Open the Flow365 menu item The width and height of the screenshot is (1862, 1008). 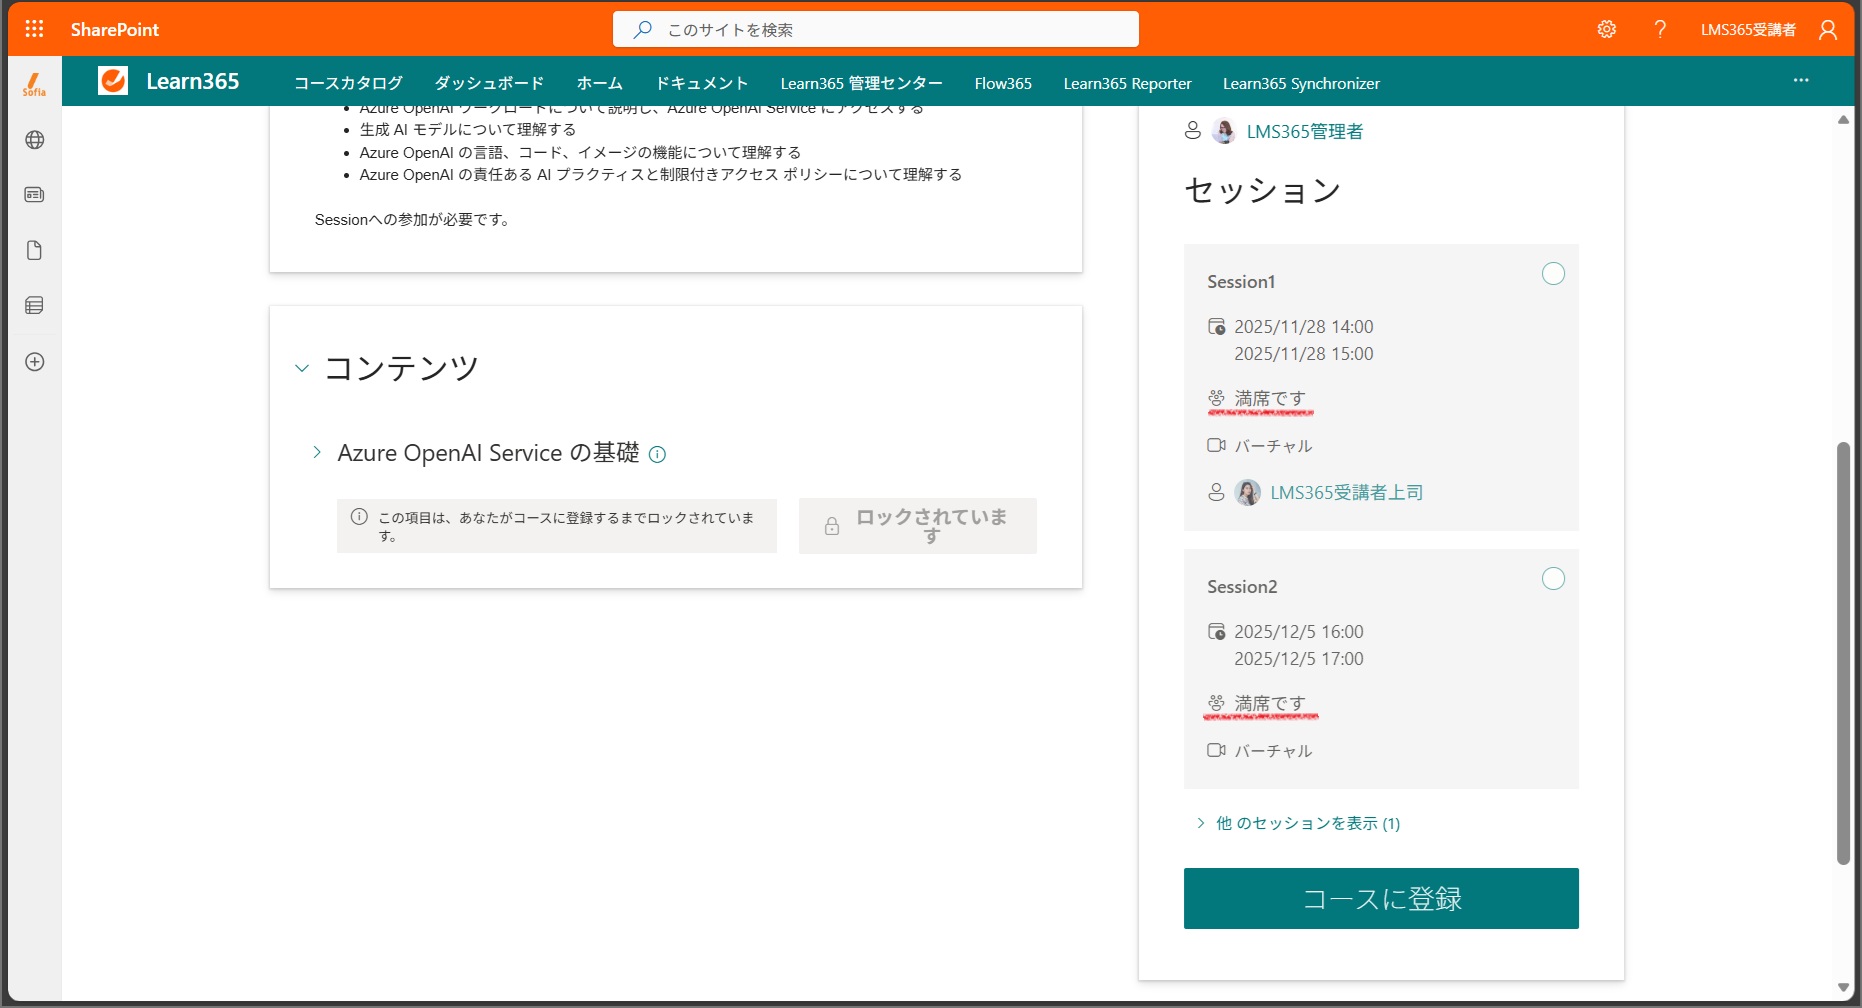(x=1003, y=83)
